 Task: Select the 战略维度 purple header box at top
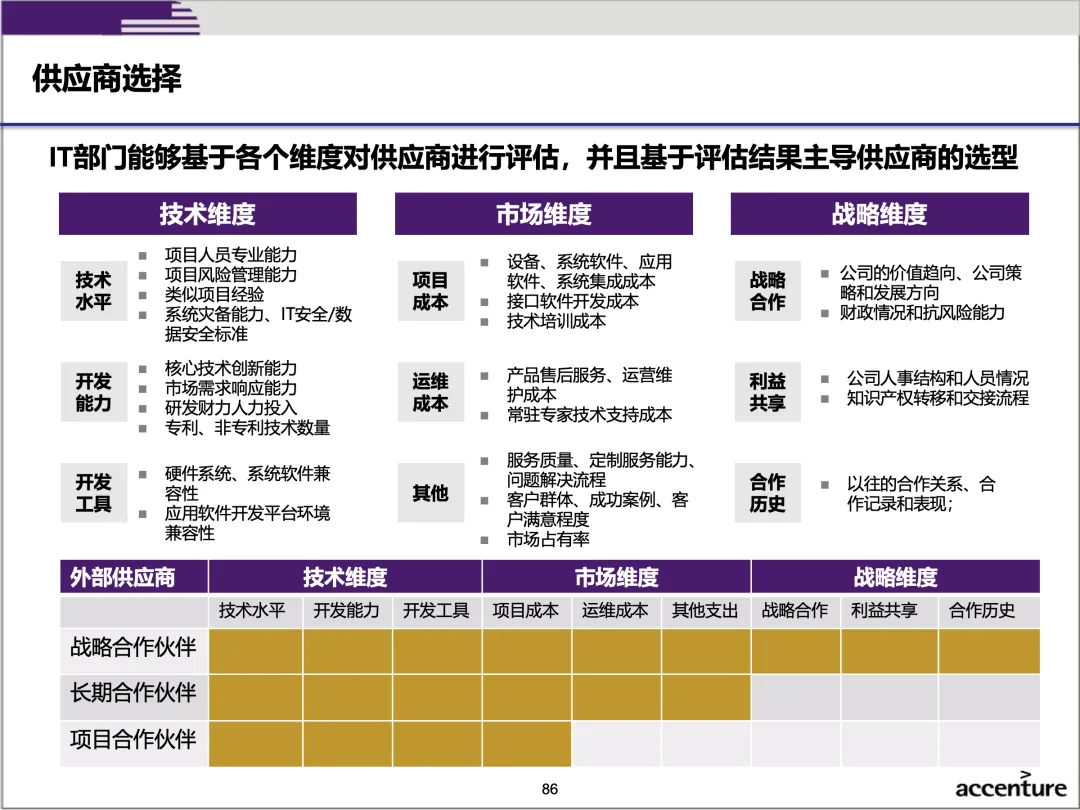coord(880,214)
